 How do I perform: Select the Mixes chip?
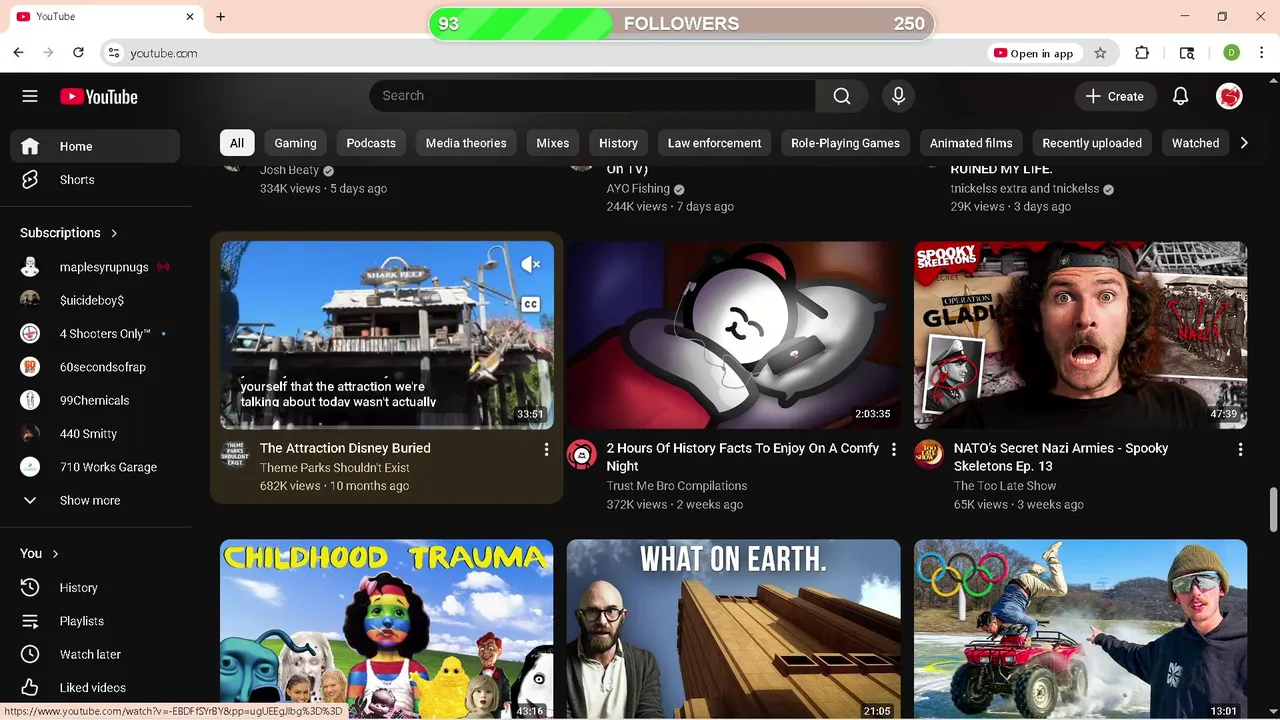552,143
